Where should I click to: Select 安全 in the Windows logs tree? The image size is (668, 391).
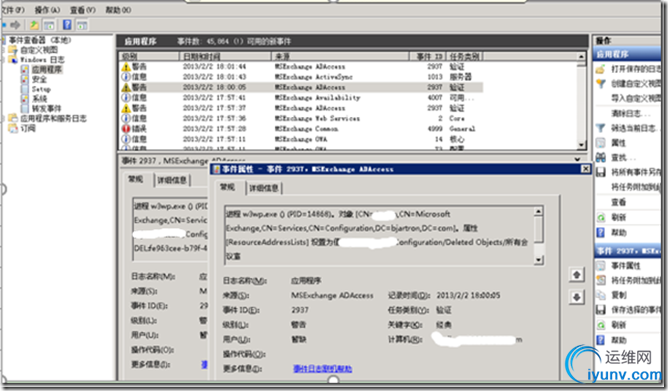click(x=39, y=79)
